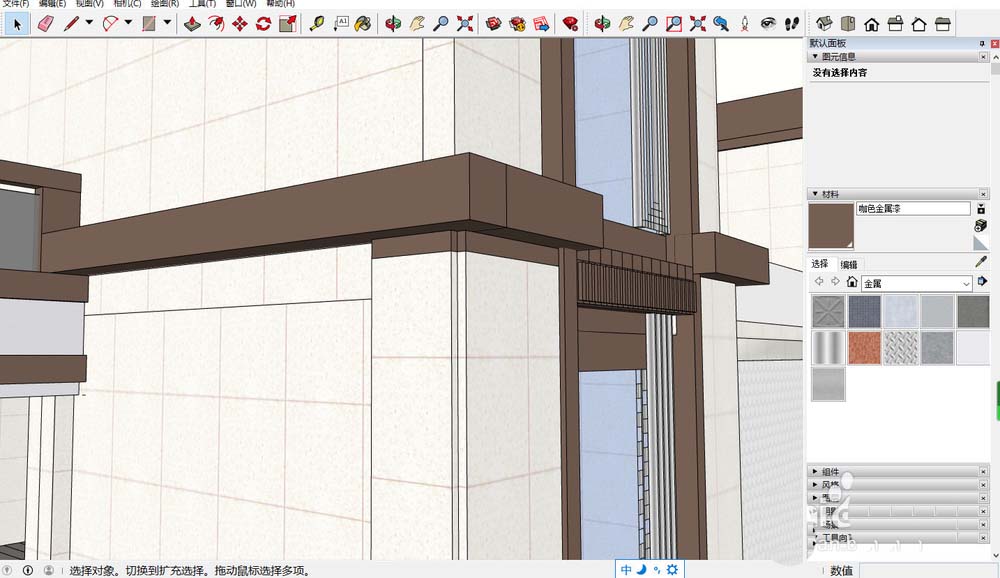1000x578 pixels.
Task: Select the blue-gray grid metal thumbnail
Action: (864, 311)
